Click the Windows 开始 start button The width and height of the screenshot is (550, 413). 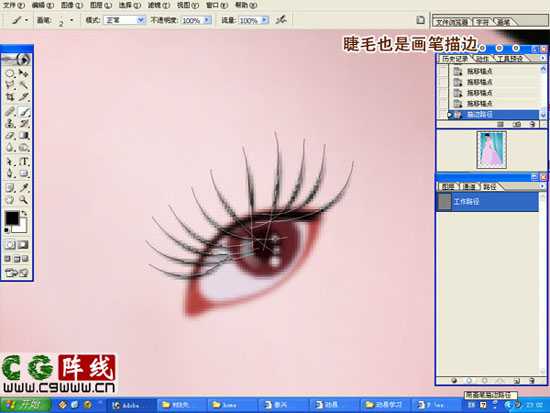[x=25, y=405]
